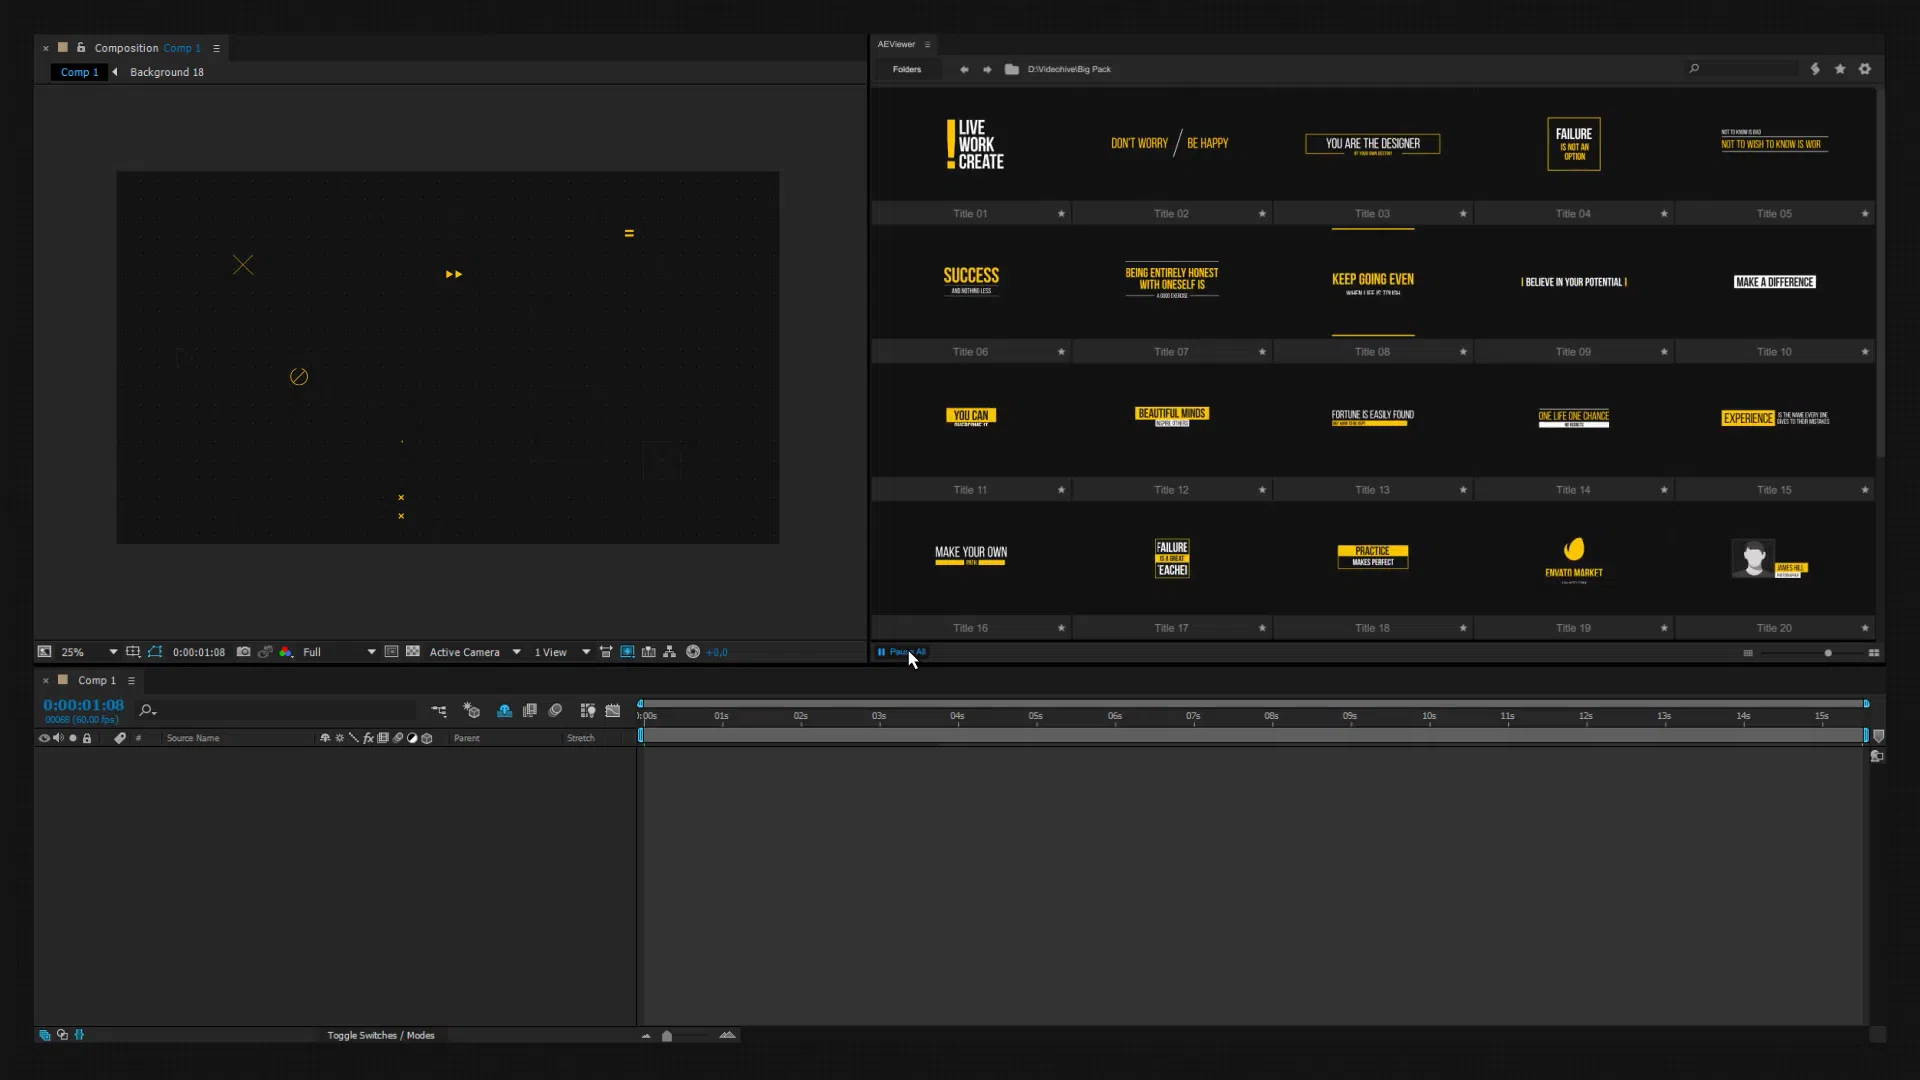The height and width of the screenshot is (1080, 1920).
Task: Open the 25% magnification dropdown
Action: point(113,652)
